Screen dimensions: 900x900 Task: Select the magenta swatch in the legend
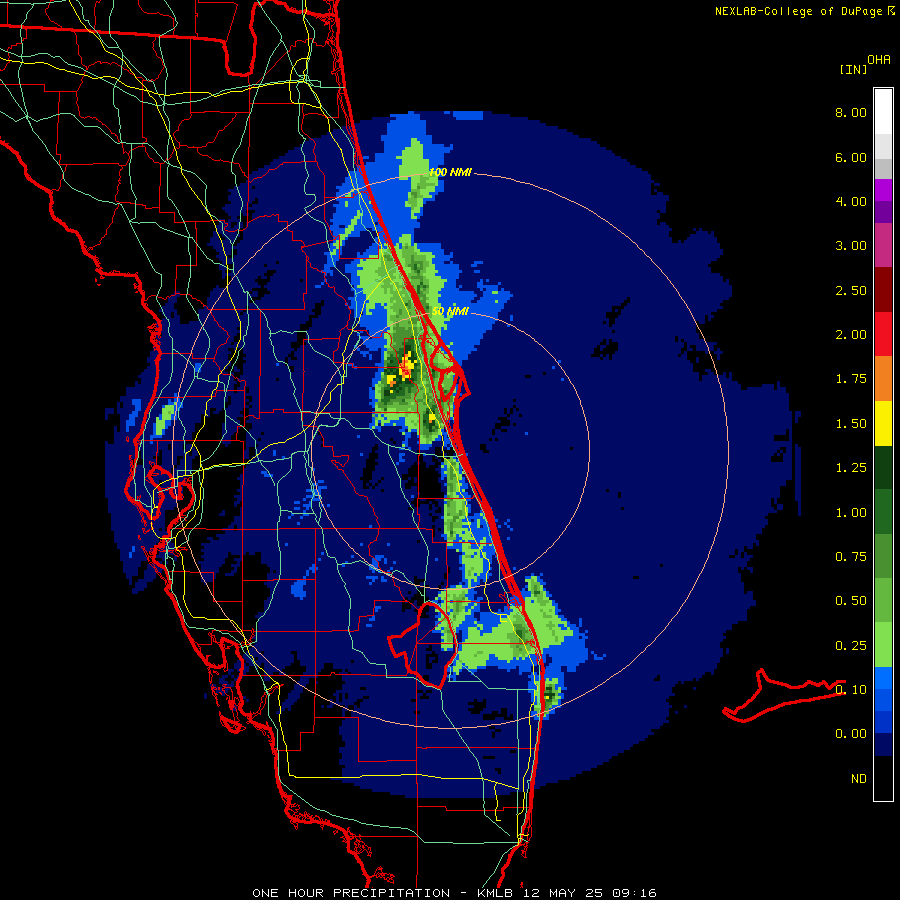point(883,245)
